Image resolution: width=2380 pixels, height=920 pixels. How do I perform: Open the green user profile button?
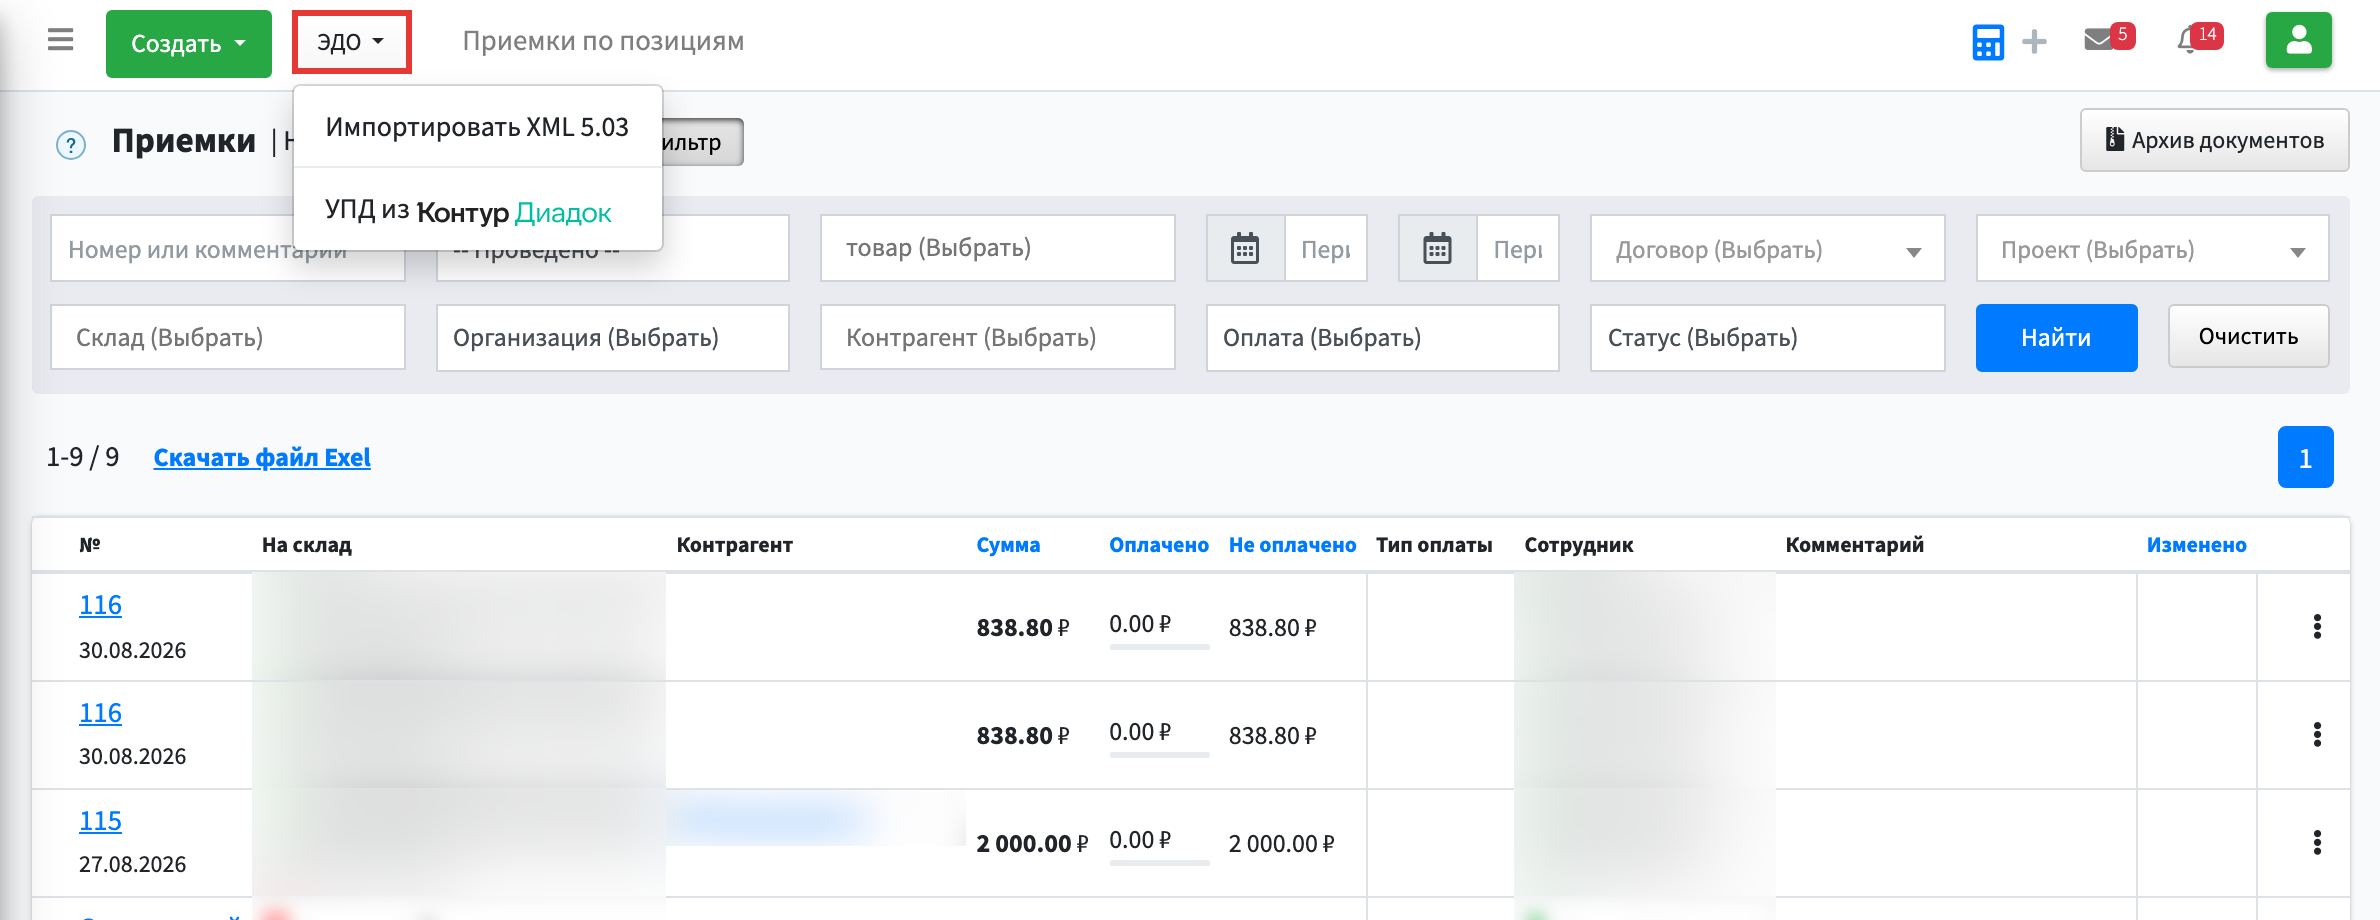pyautogui.click(x=2299, y=40)
